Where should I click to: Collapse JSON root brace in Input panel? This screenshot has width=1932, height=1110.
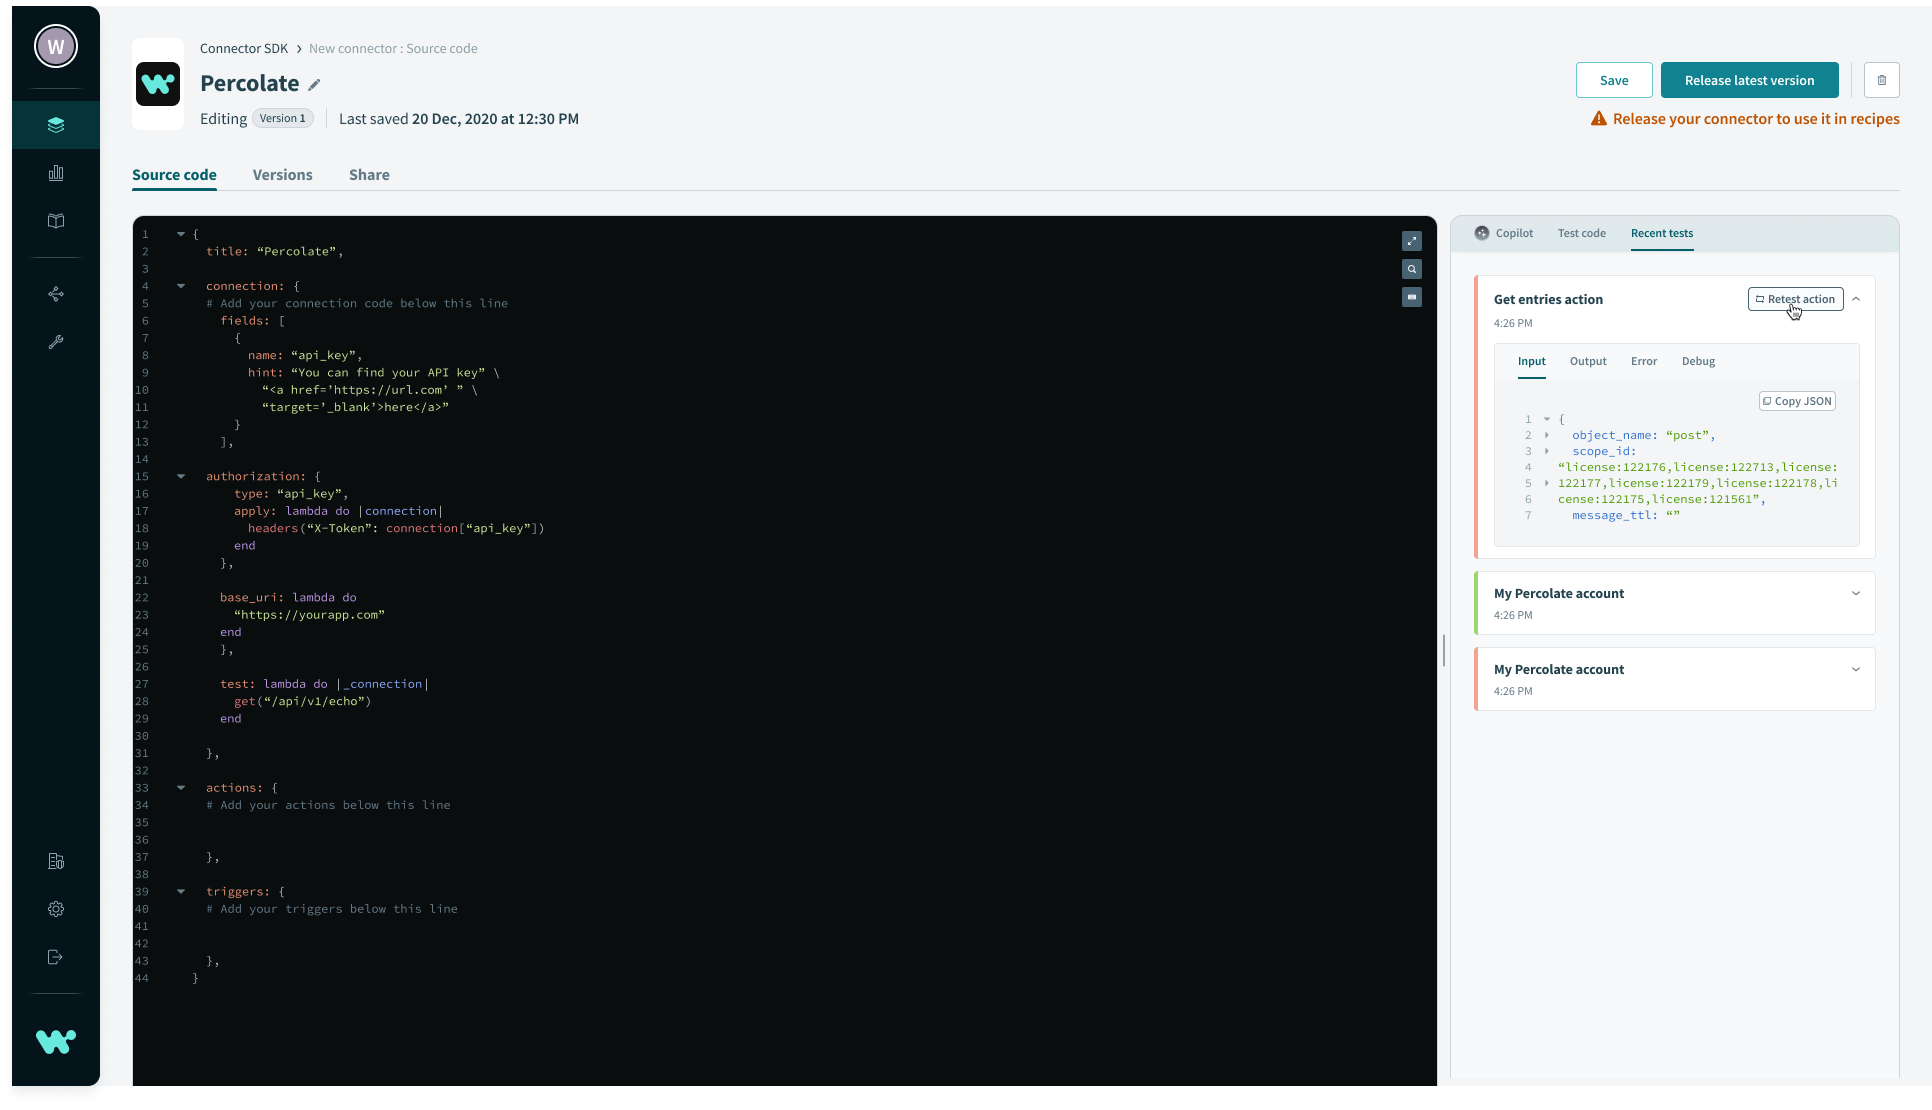coord(1547,419)
